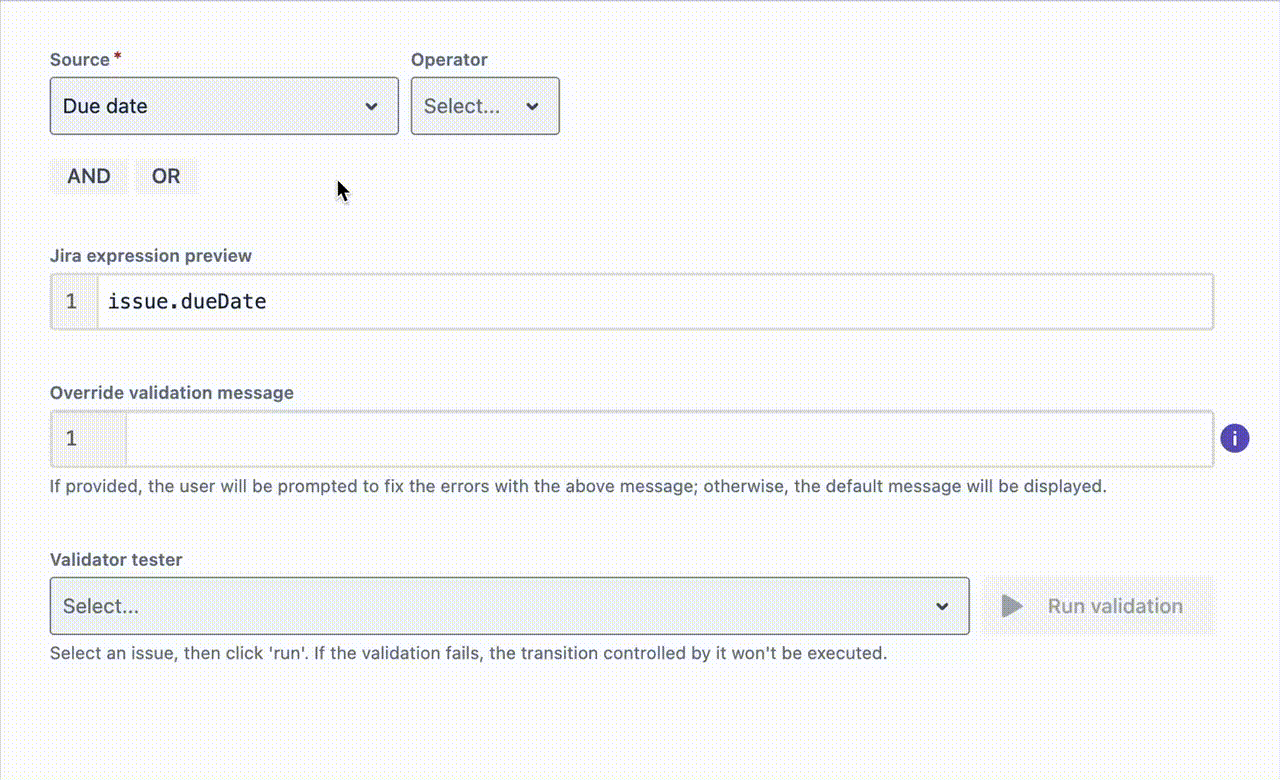The width and height of the screenshot is (1280, 780).
Task: Open the Operator selection dropdown
Action: 485,106
